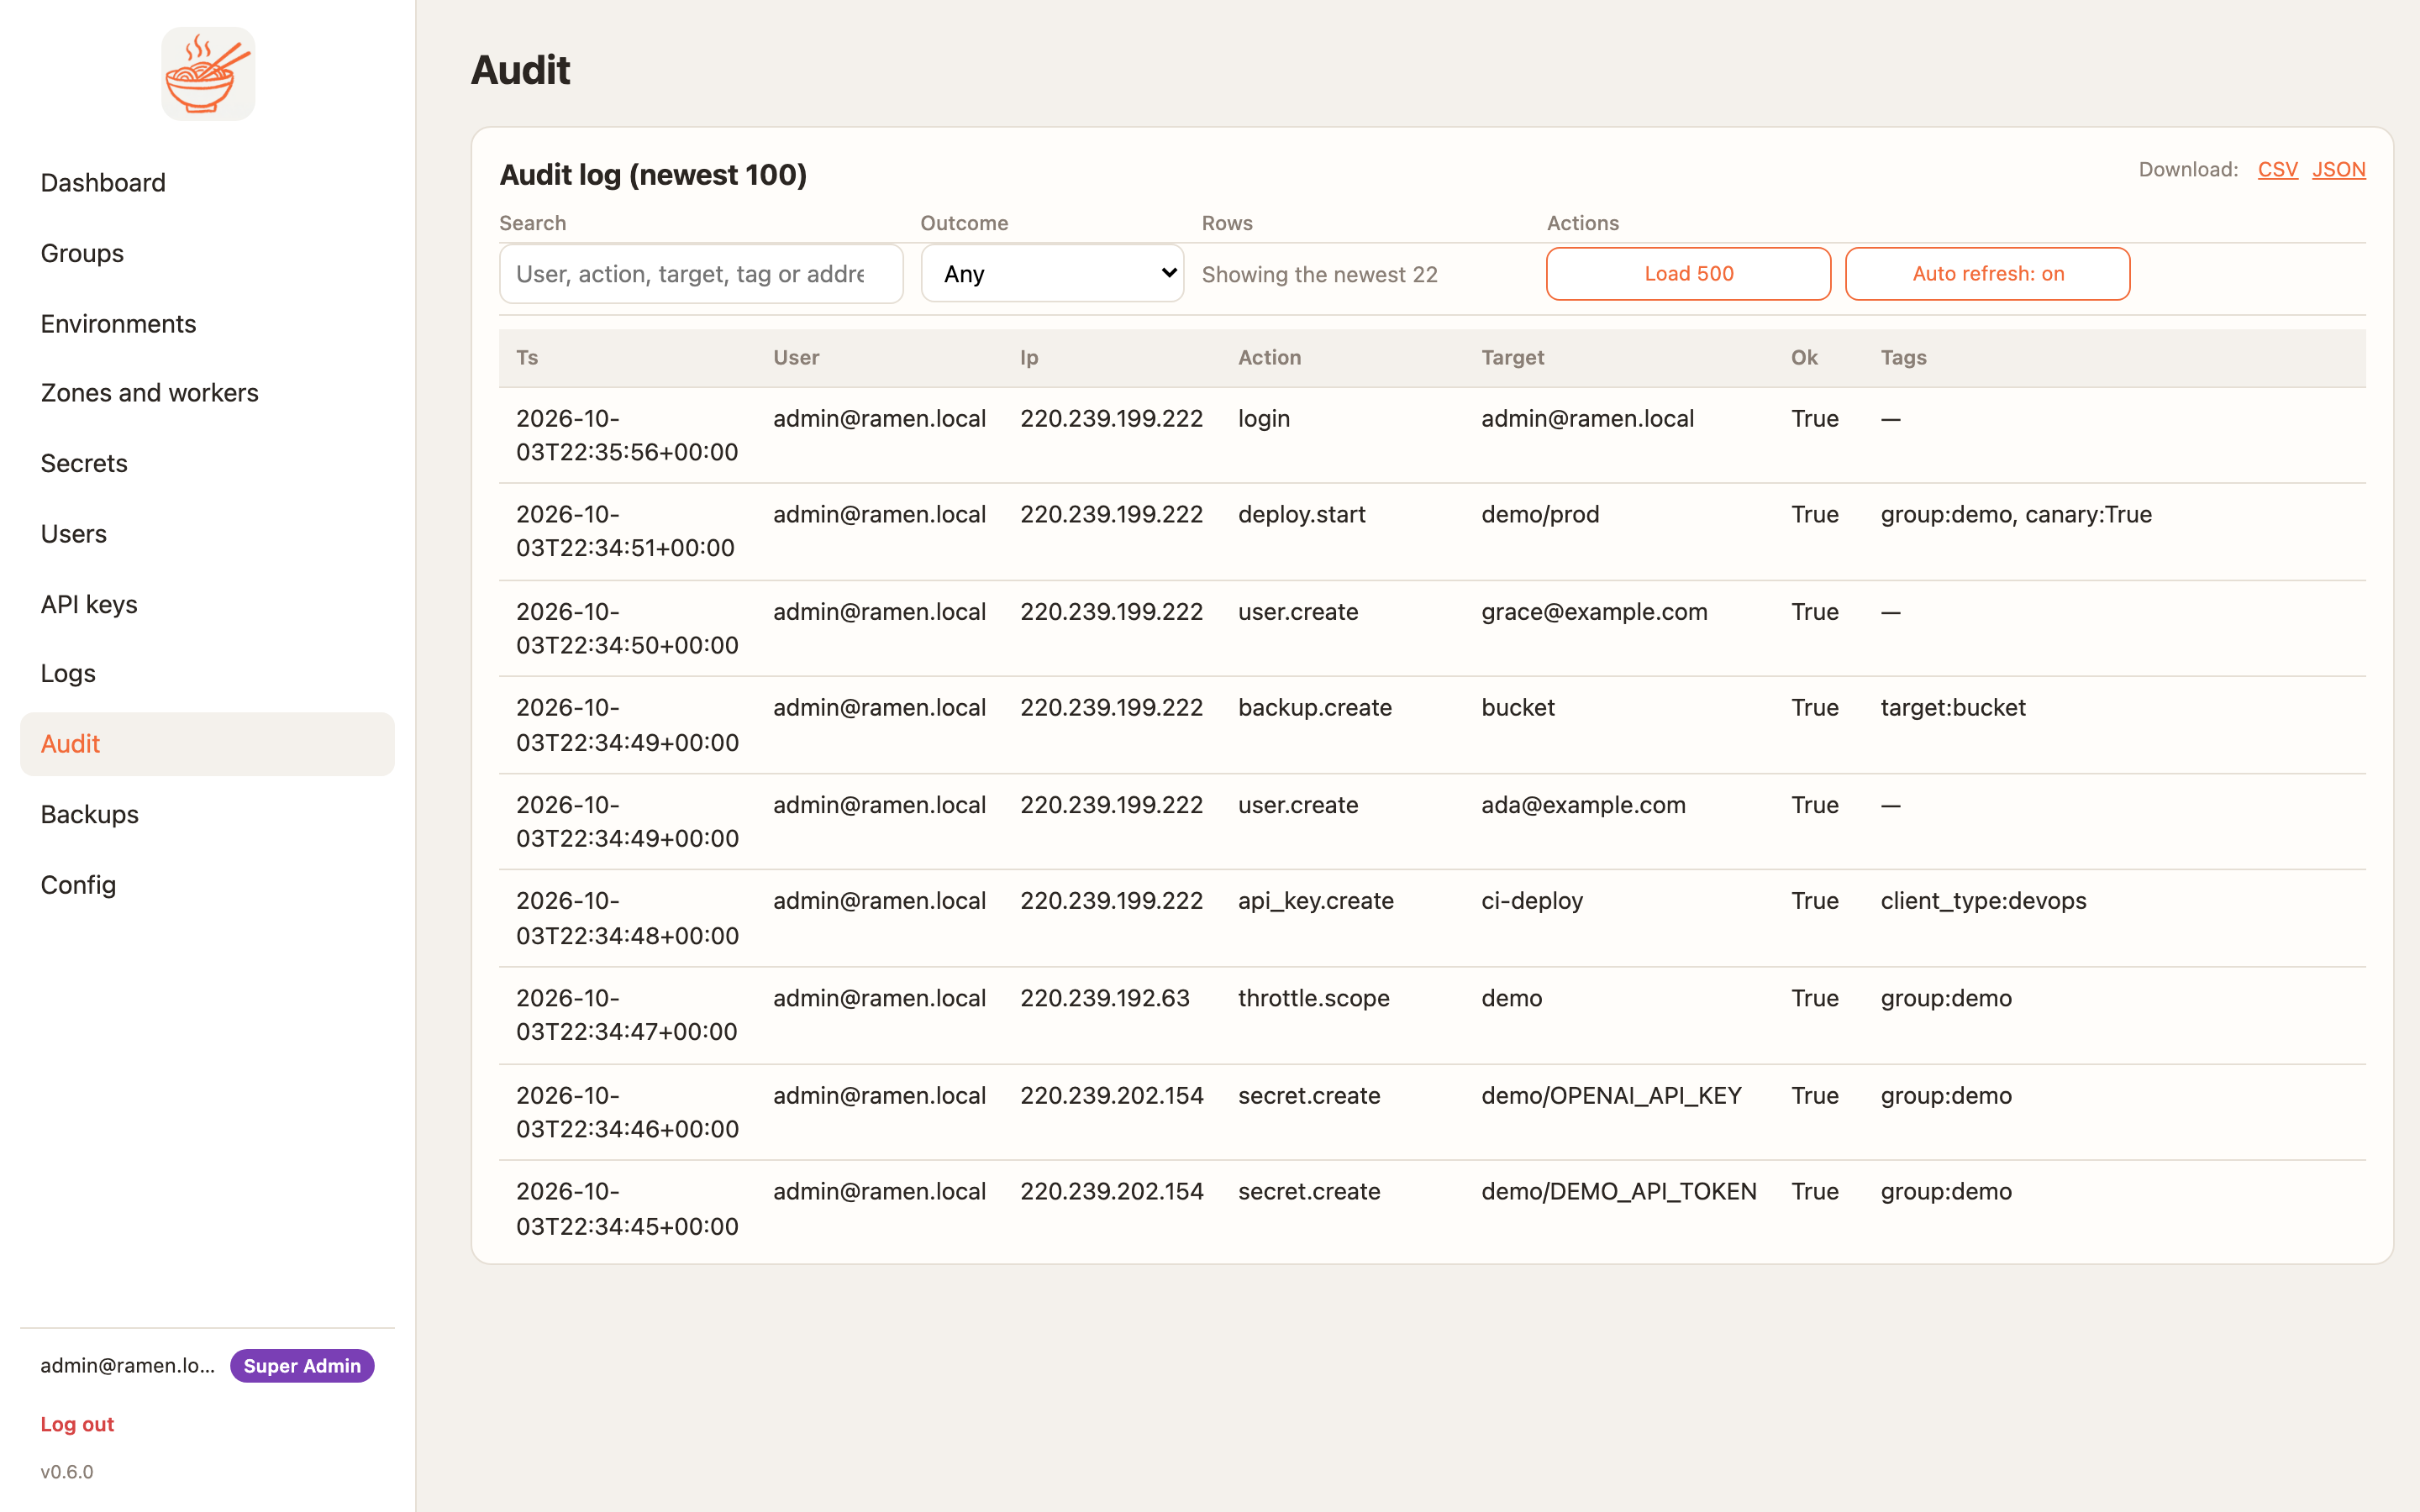
Task: Click the demo/prod target cell
Action: coord(1540,515)
